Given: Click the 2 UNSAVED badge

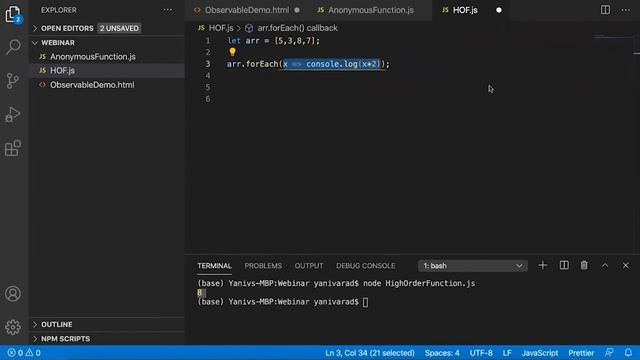Looking at the screenshot, I should (x=119, y=28).
